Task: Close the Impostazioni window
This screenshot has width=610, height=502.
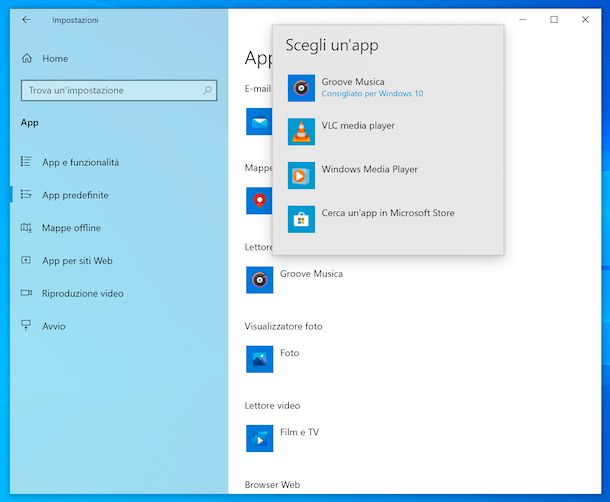Action: point(585,19)
